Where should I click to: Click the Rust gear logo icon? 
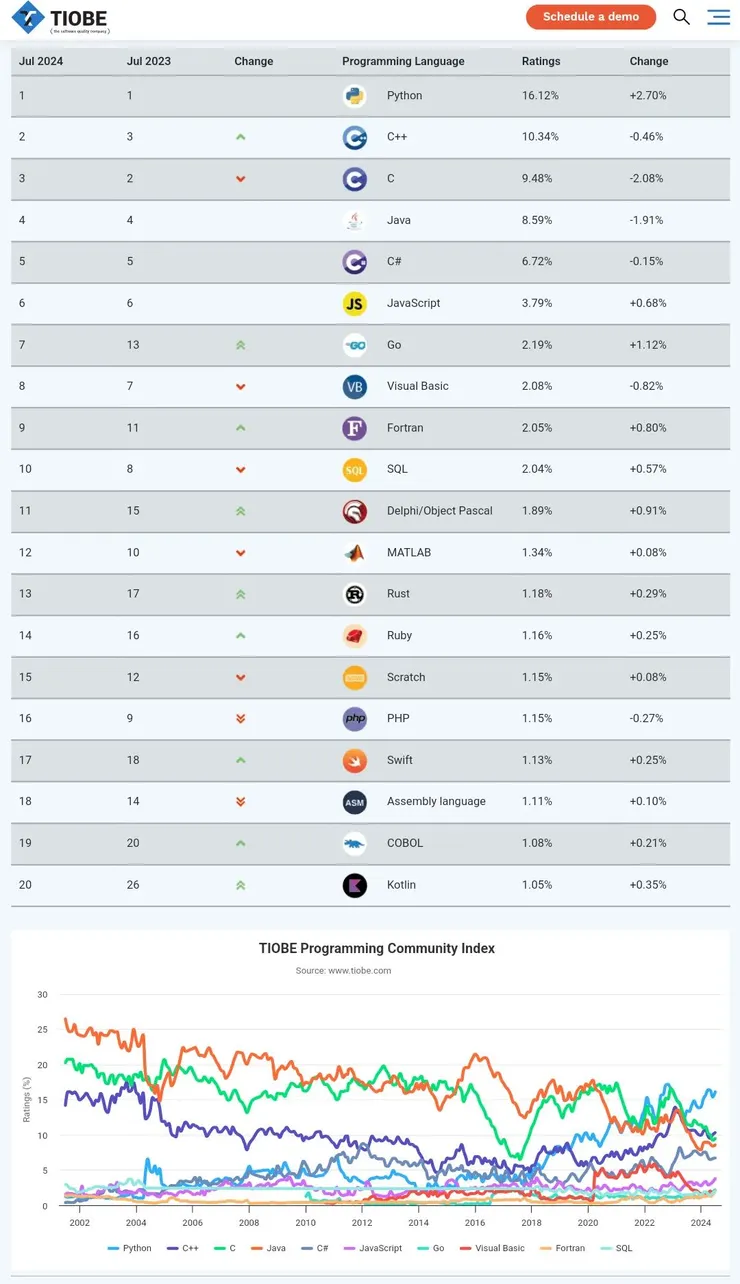pos(354,594)
